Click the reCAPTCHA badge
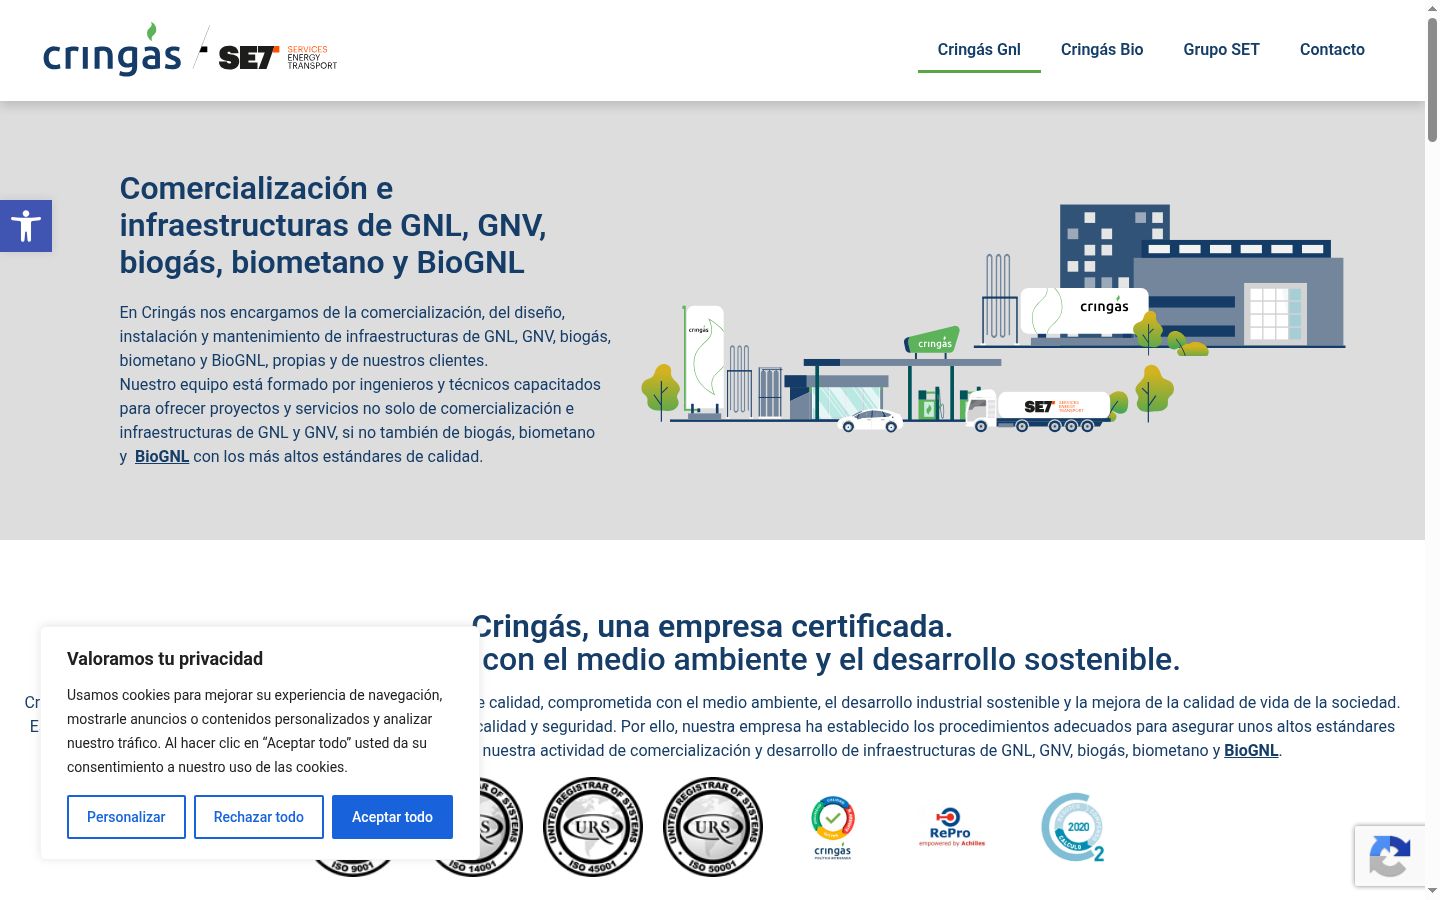 click(1390, 856)
